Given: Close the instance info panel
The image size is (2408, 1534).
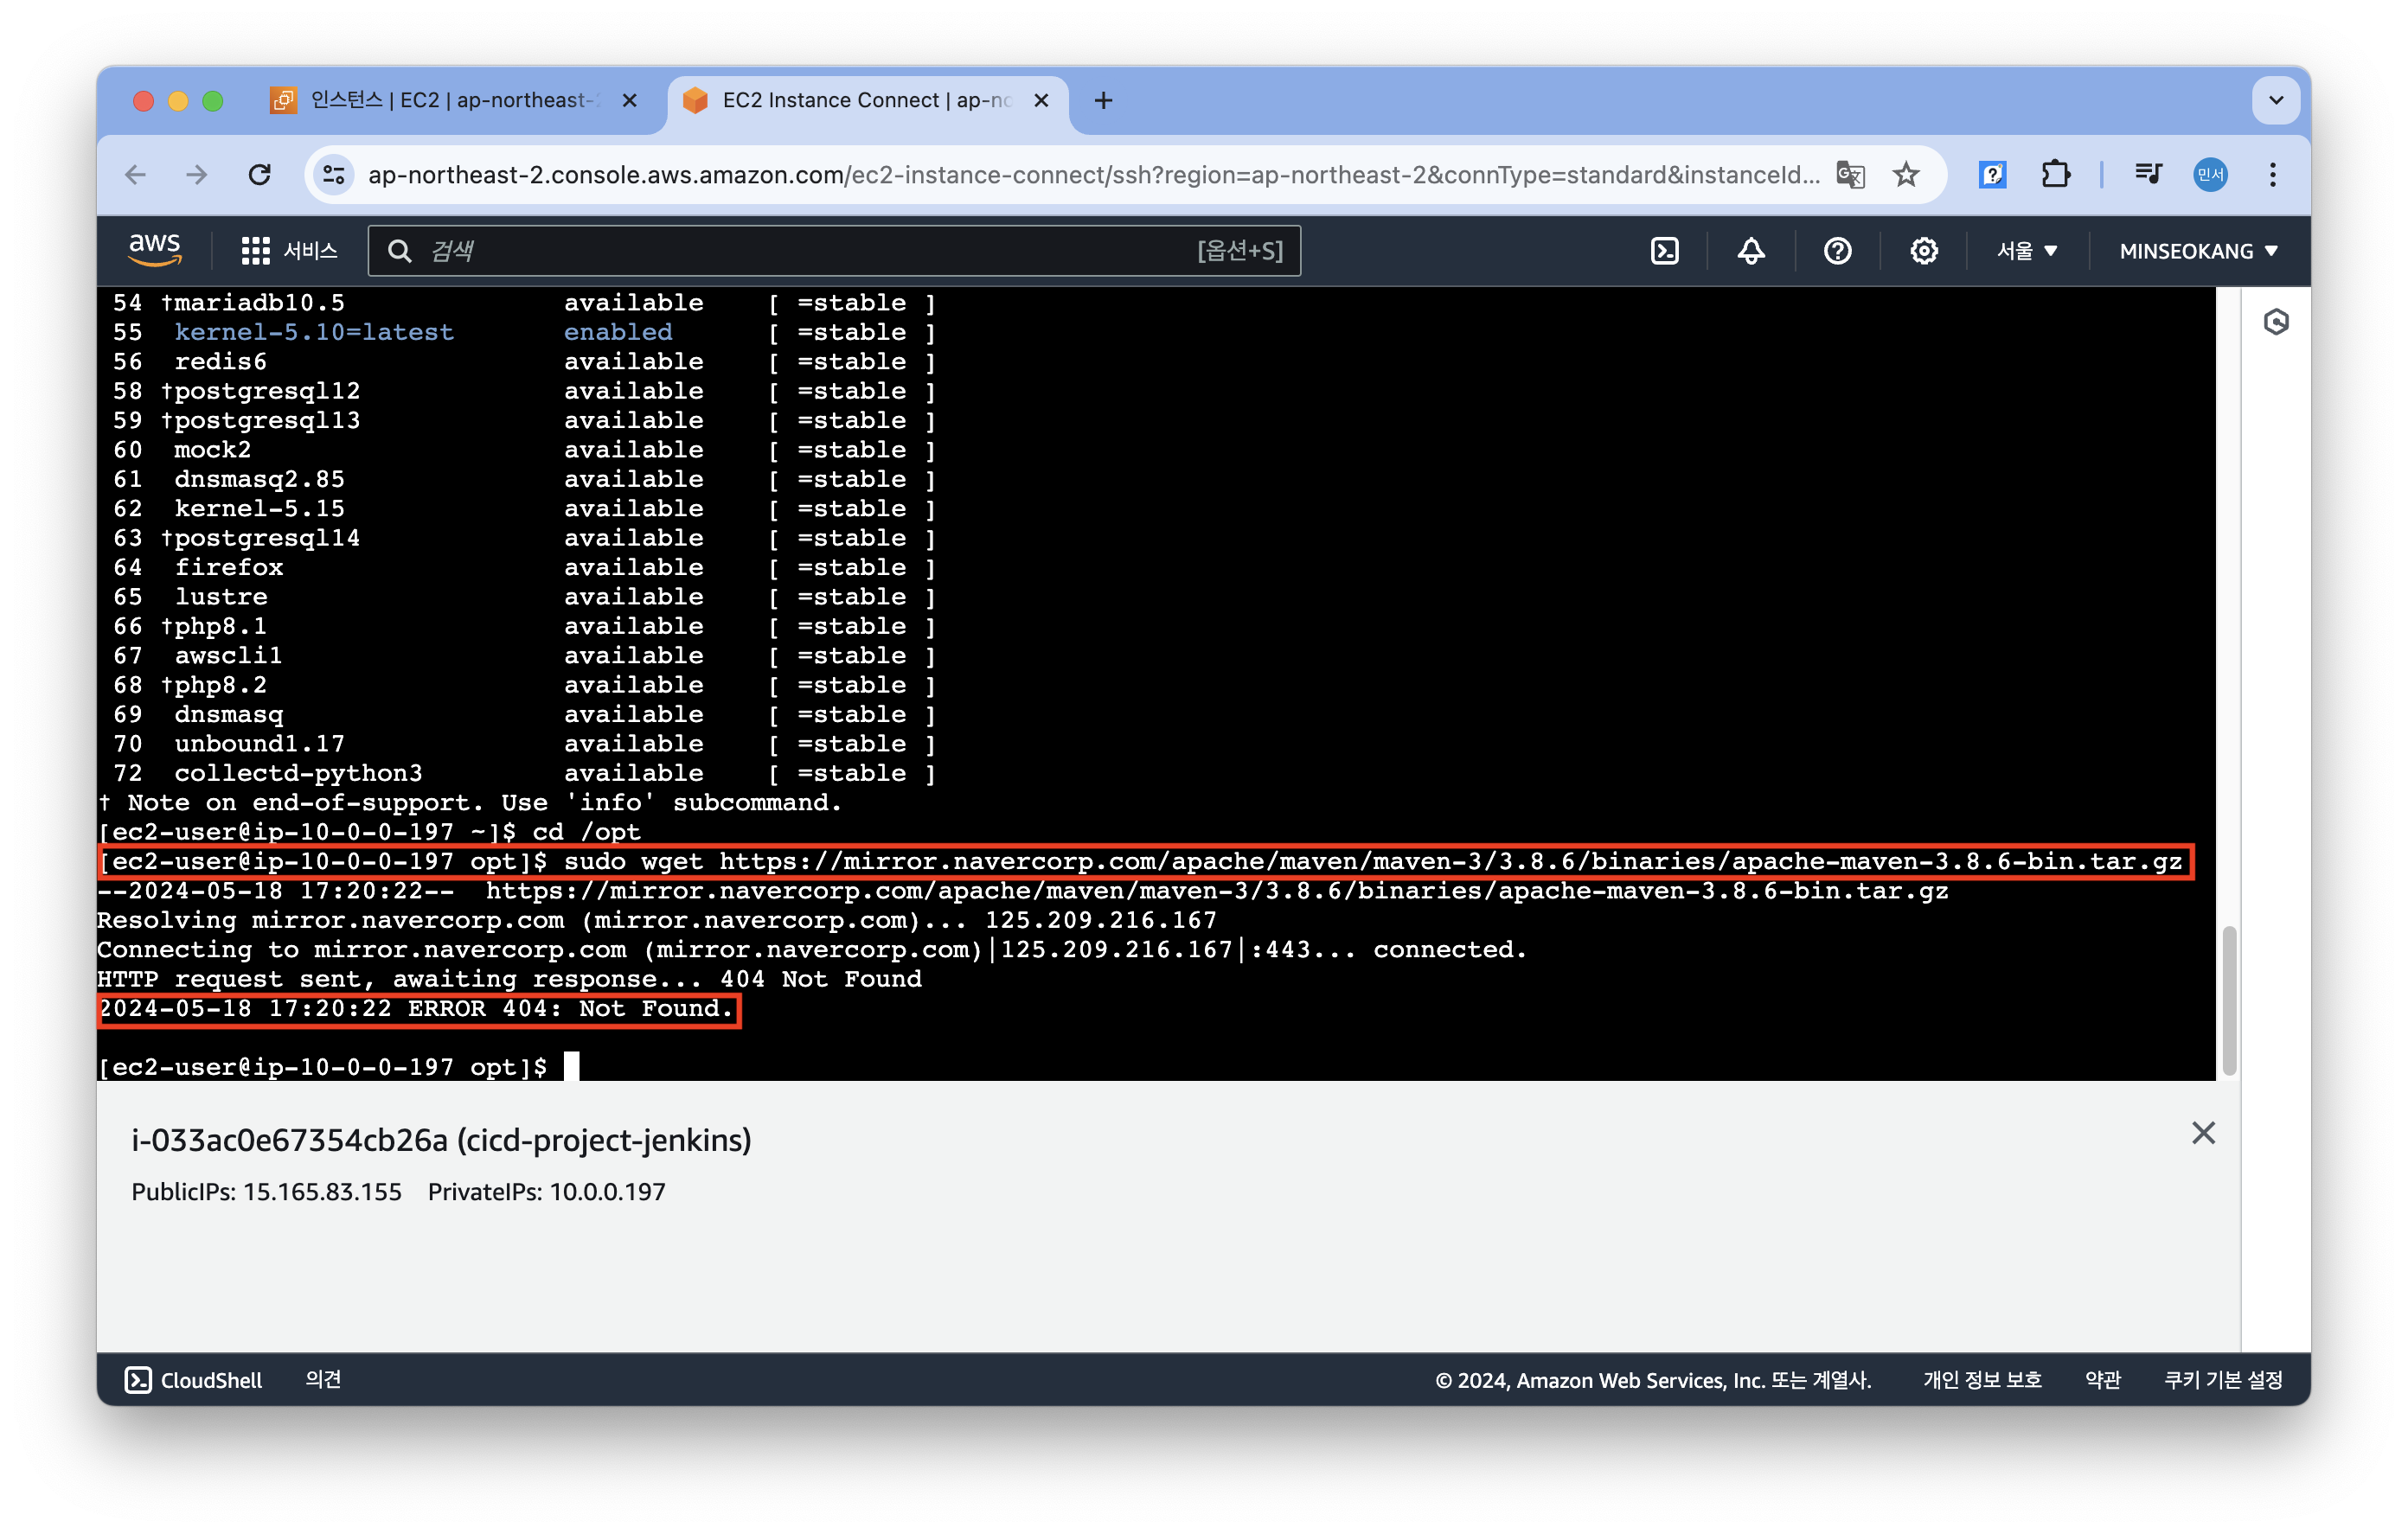Looking at the screenshot, I should tap(2203, 1133).
